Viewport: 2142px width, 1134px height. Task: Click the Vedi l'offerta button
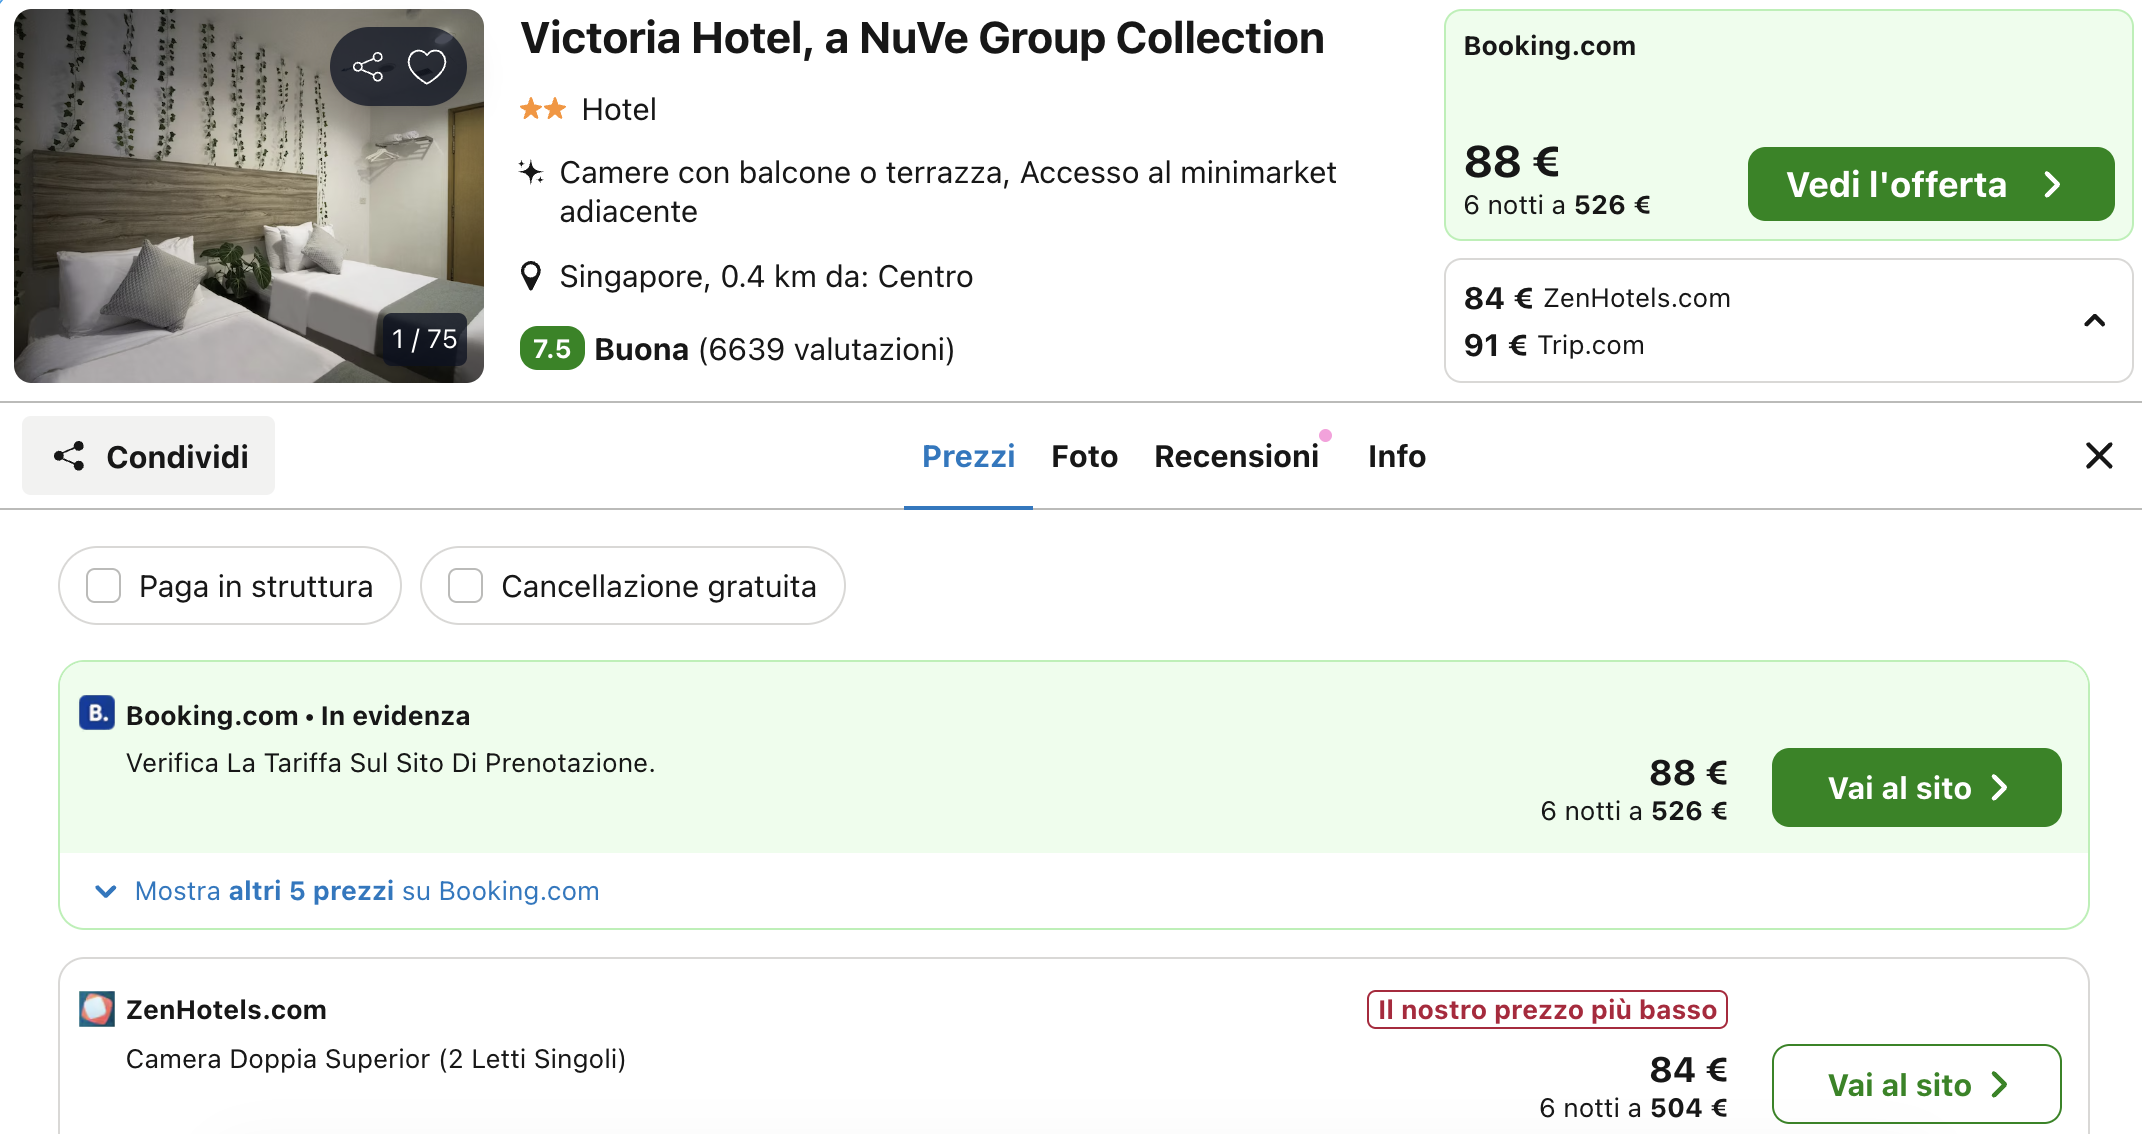click(1930, 184)
